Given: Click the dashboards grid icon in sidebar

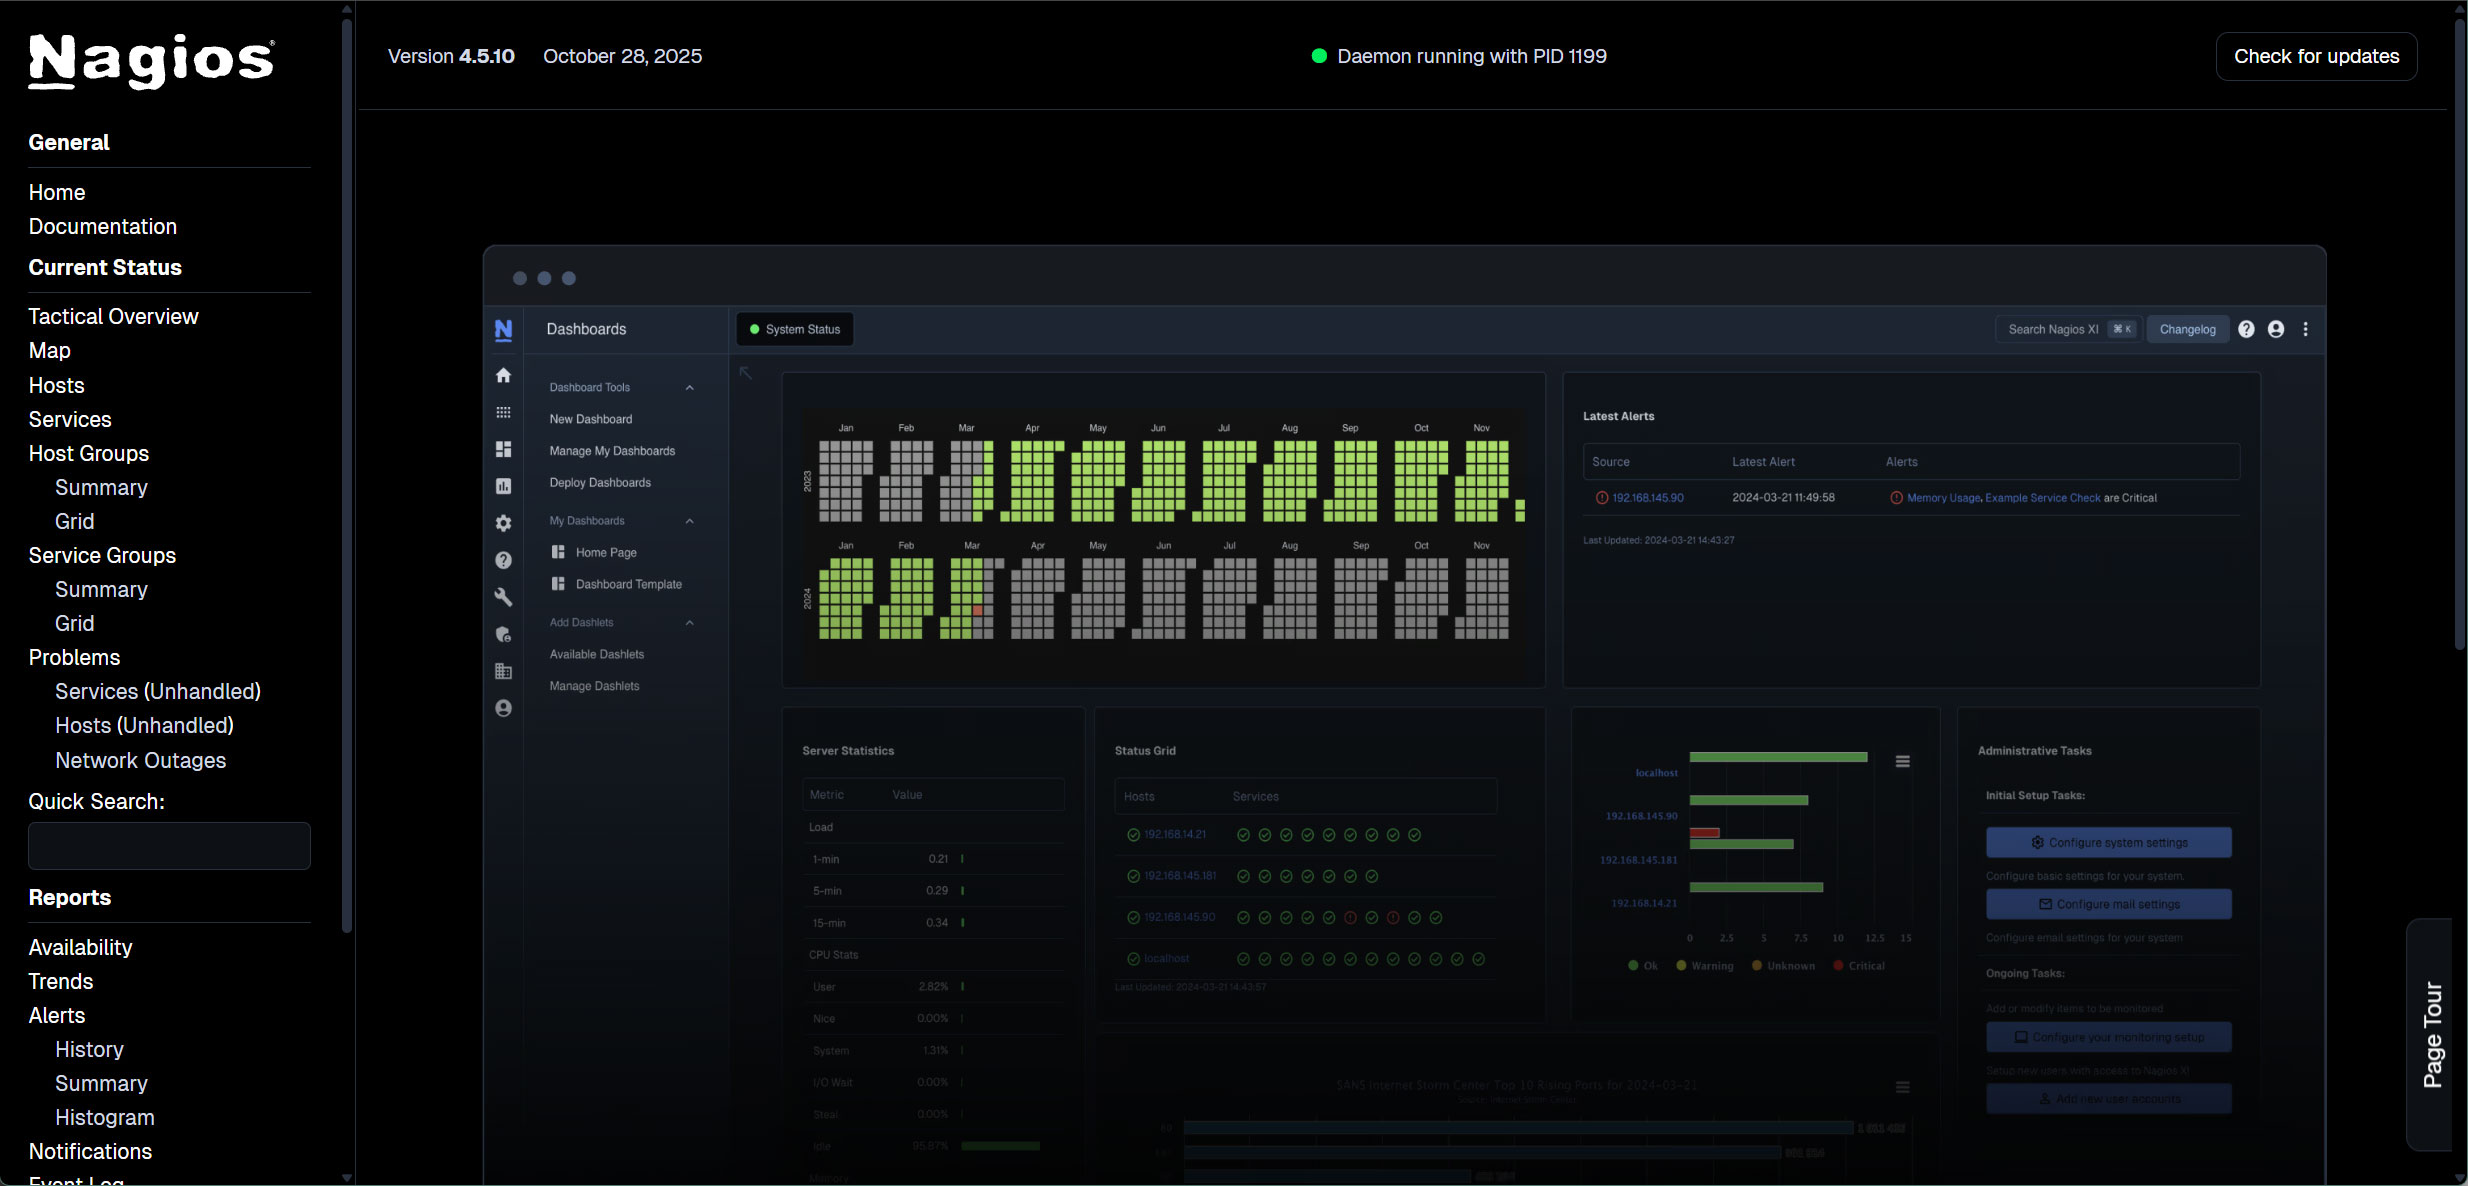Looking at the screenshot, I should click(503, 449).
